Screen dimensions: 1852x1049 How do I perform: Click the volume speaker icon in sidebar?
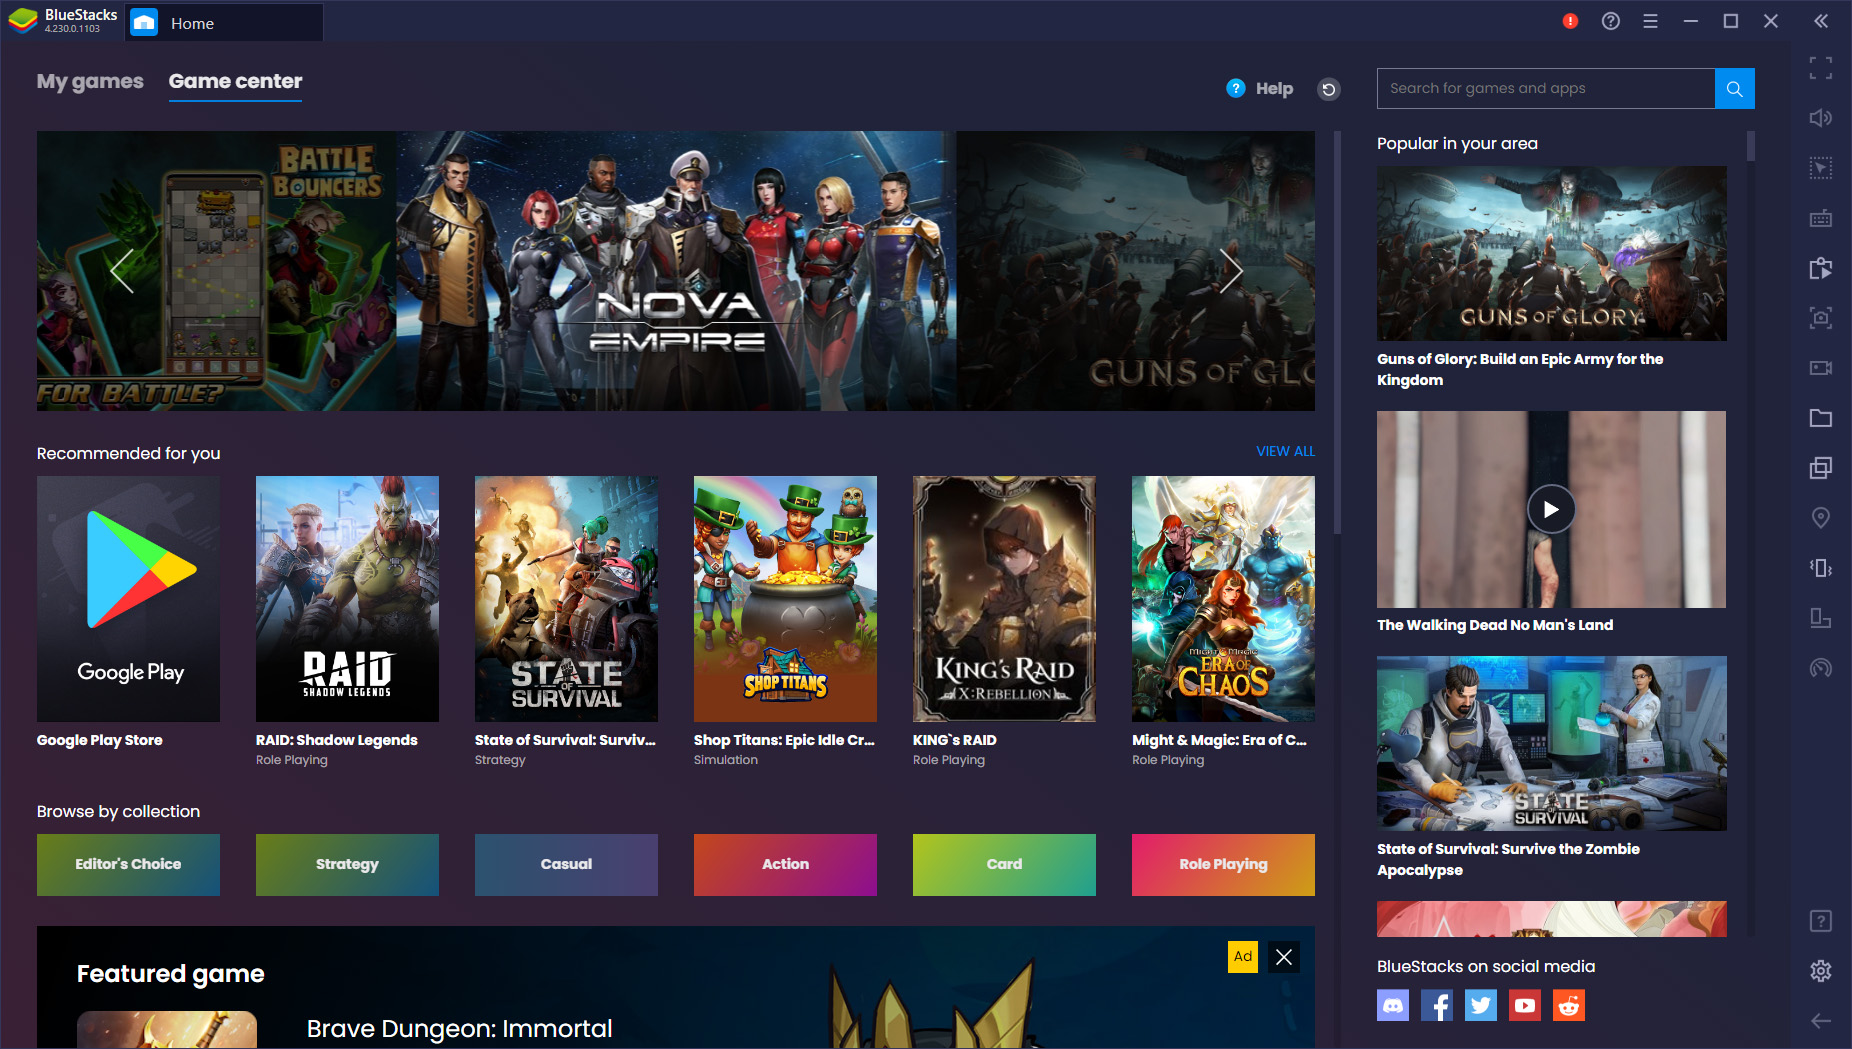(1821, 118)
